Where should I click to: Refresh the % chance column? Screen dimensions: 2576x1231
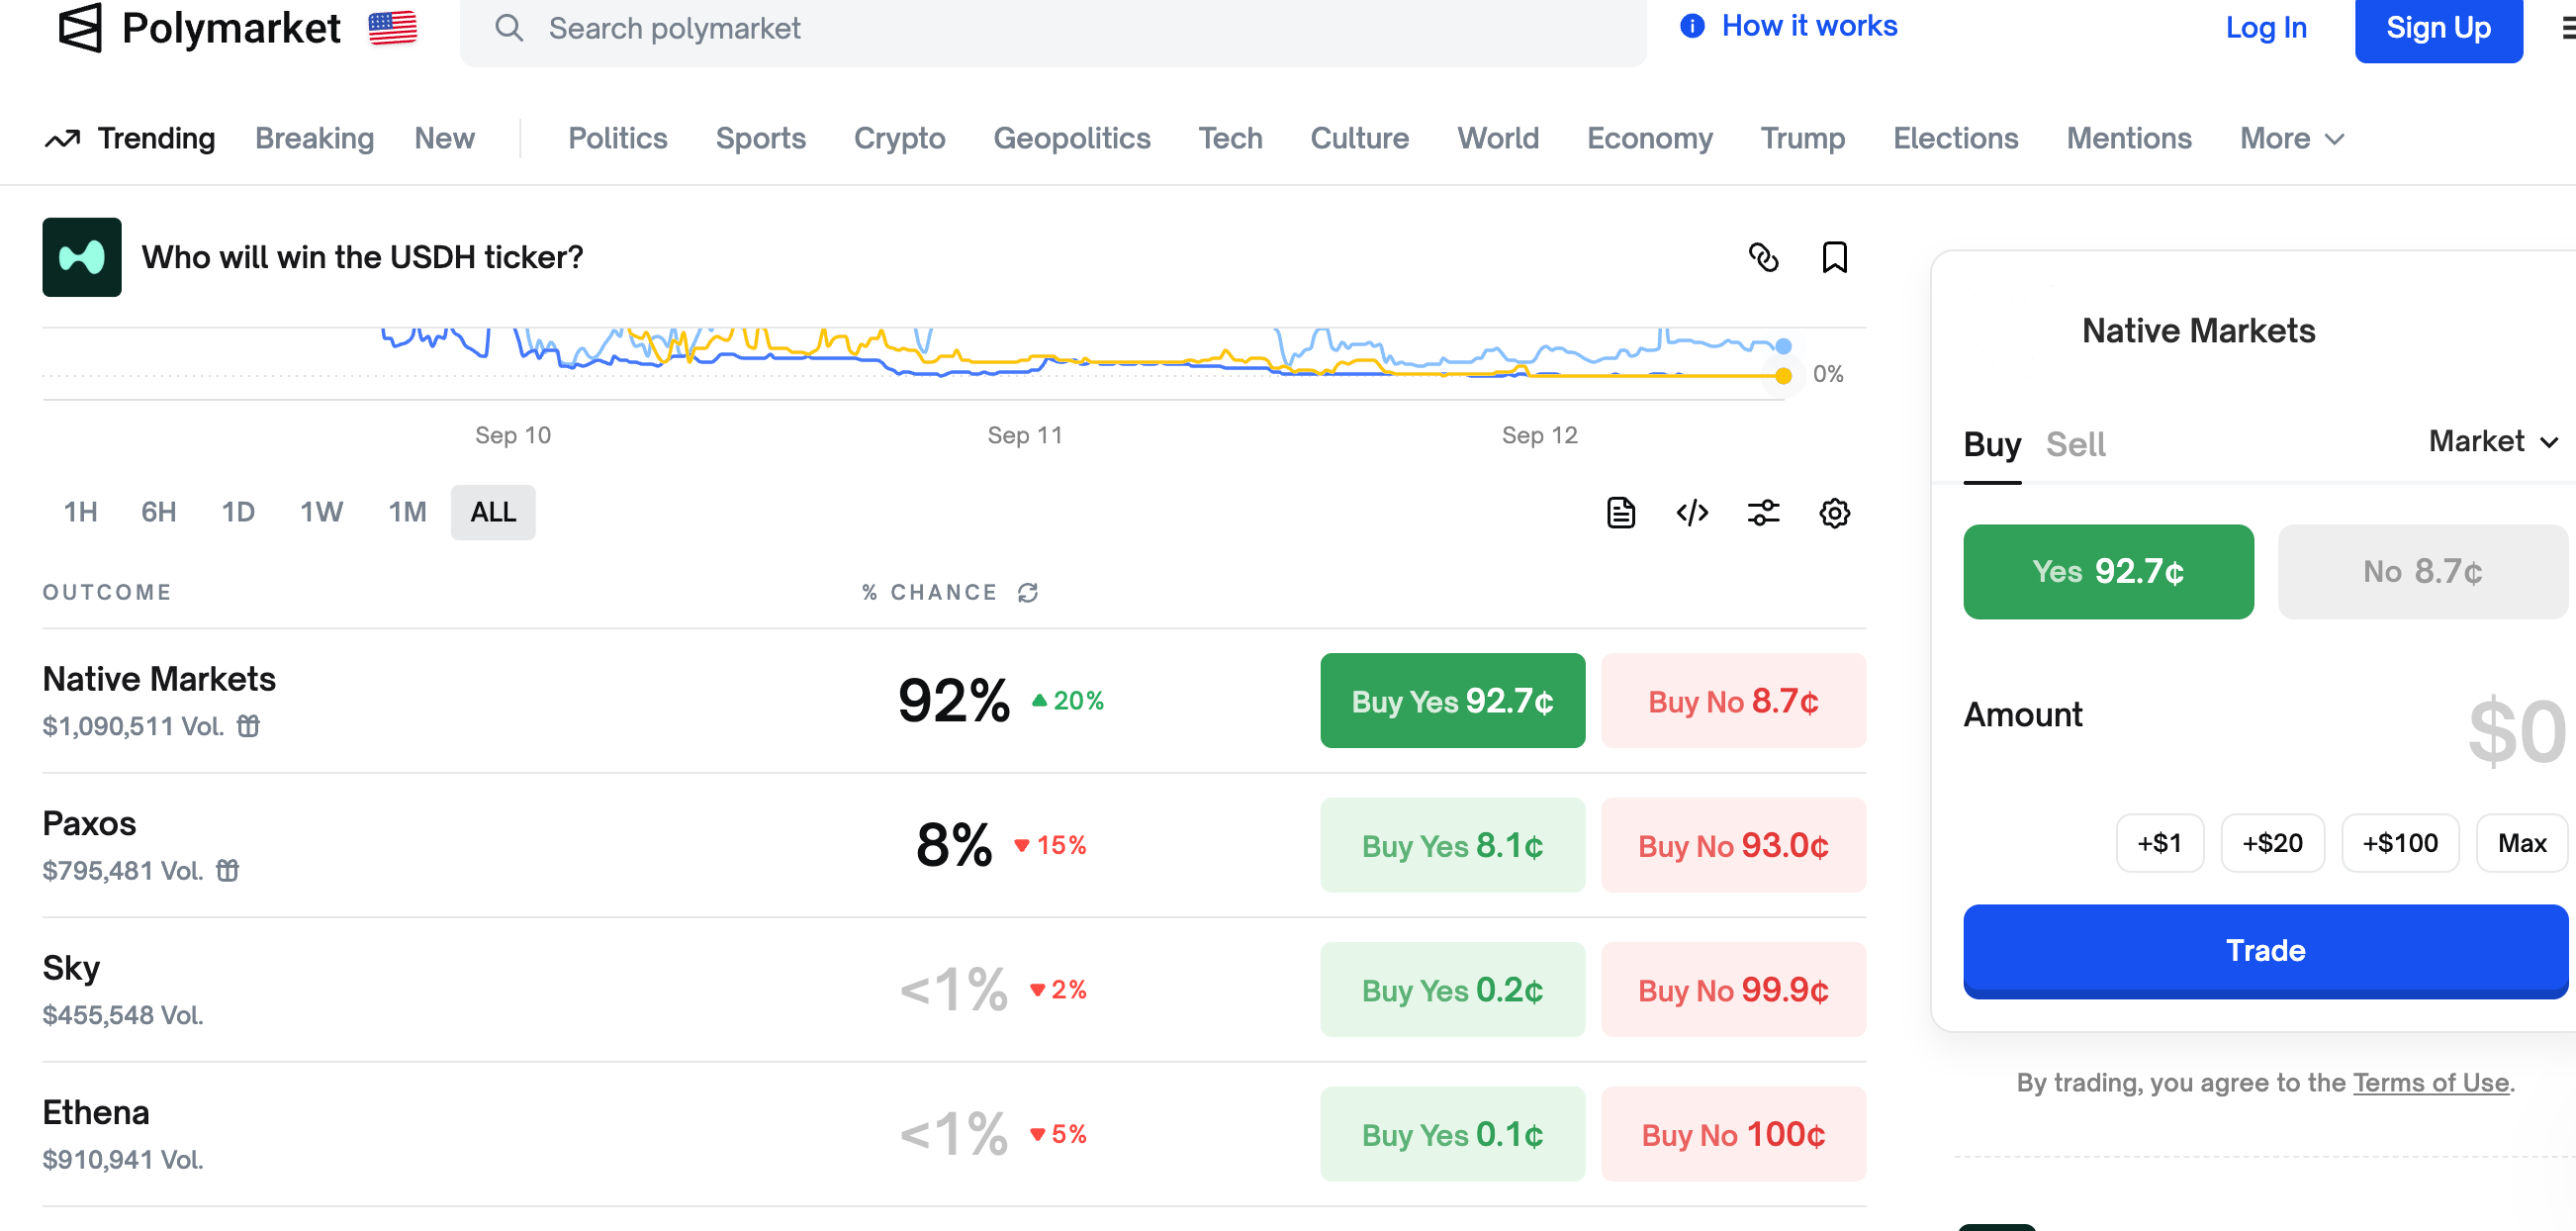pyautogui.click(x=1028, y=593)
